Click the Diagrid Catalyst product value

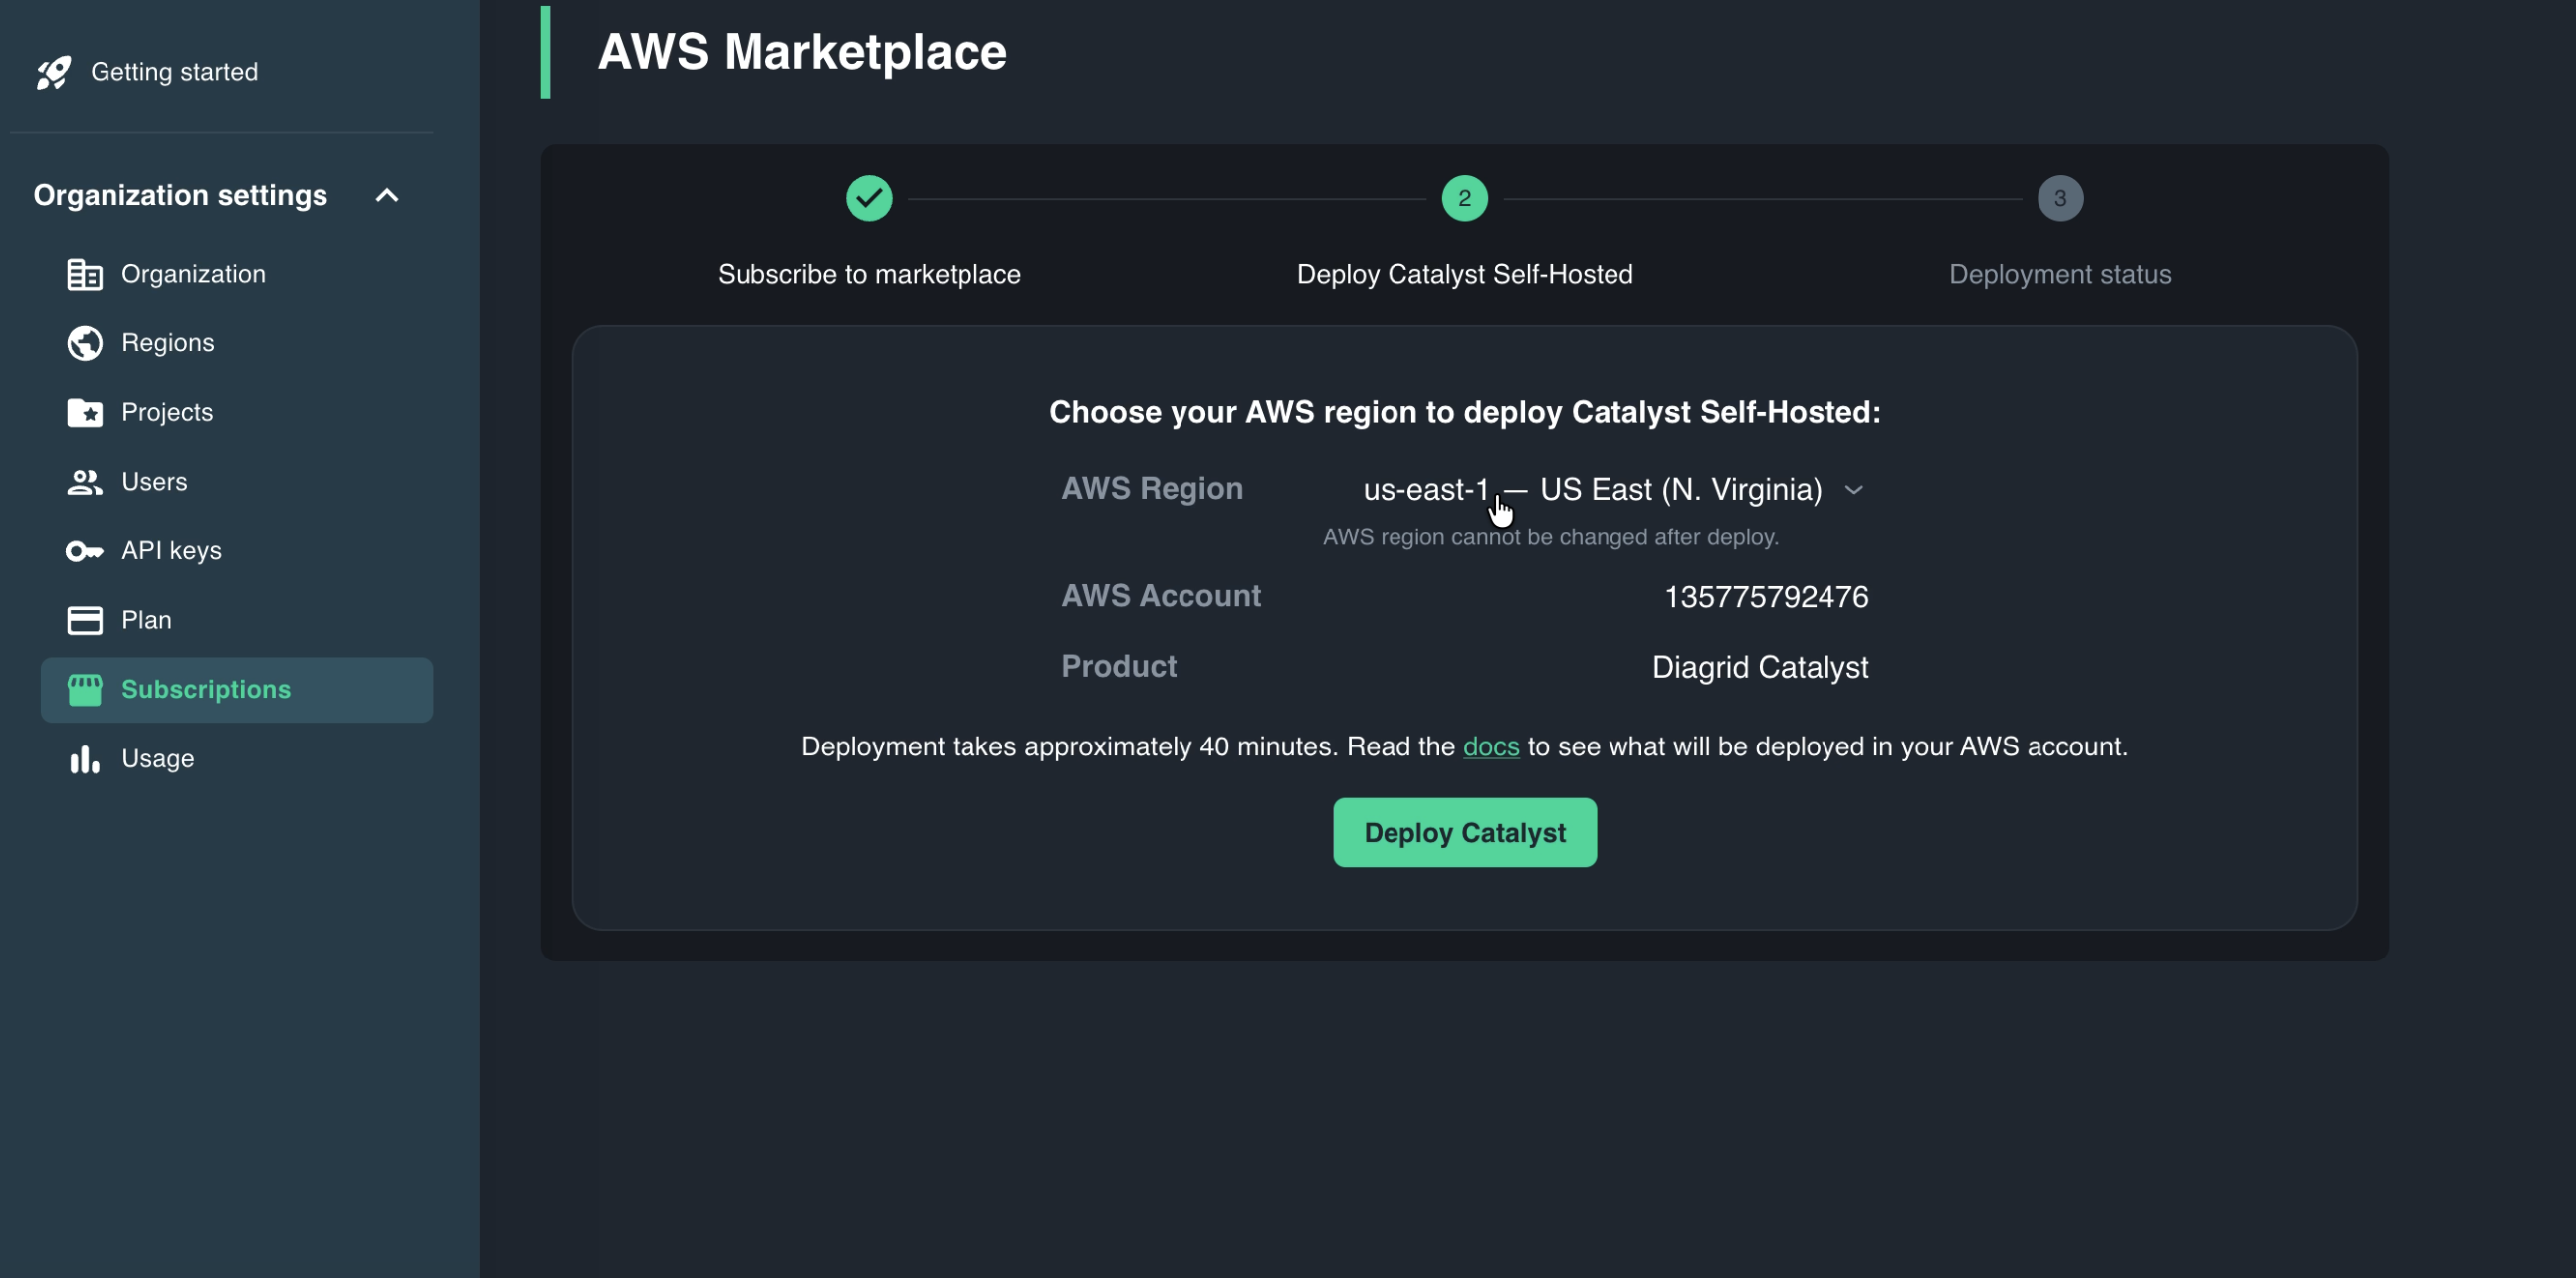coord(1760,667)
